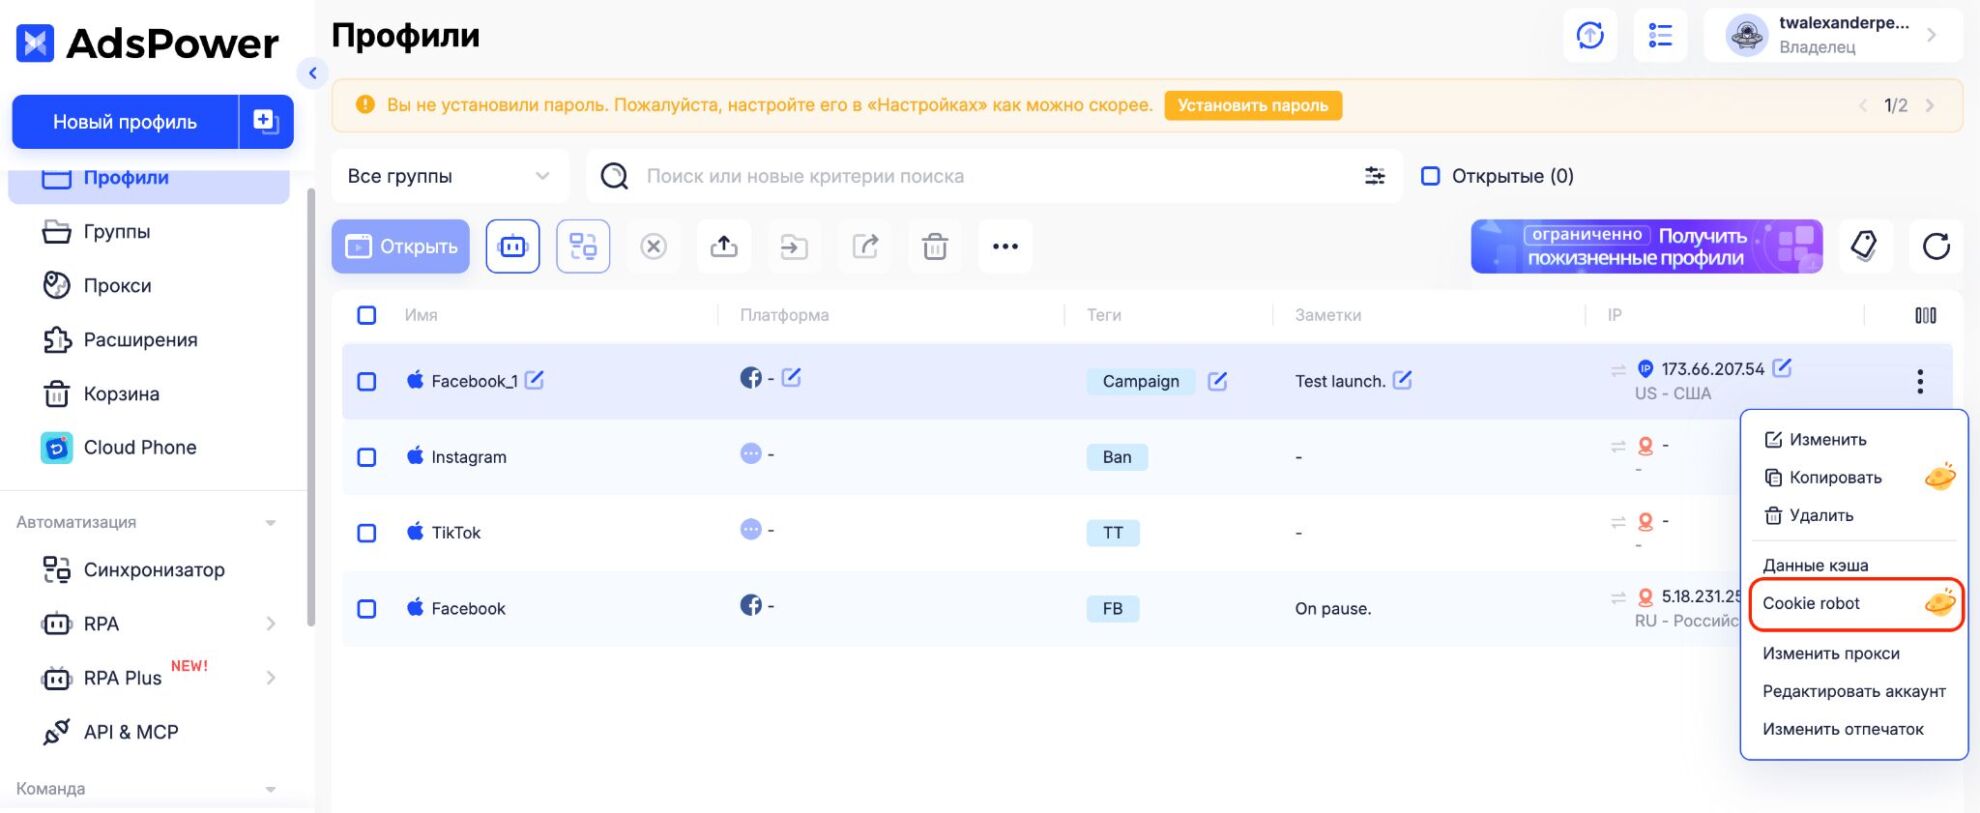This screenshot has width=1980, height=813.
Task: Select Редактировать аккаунт menu entry
Action: [x=1854, y=692]
